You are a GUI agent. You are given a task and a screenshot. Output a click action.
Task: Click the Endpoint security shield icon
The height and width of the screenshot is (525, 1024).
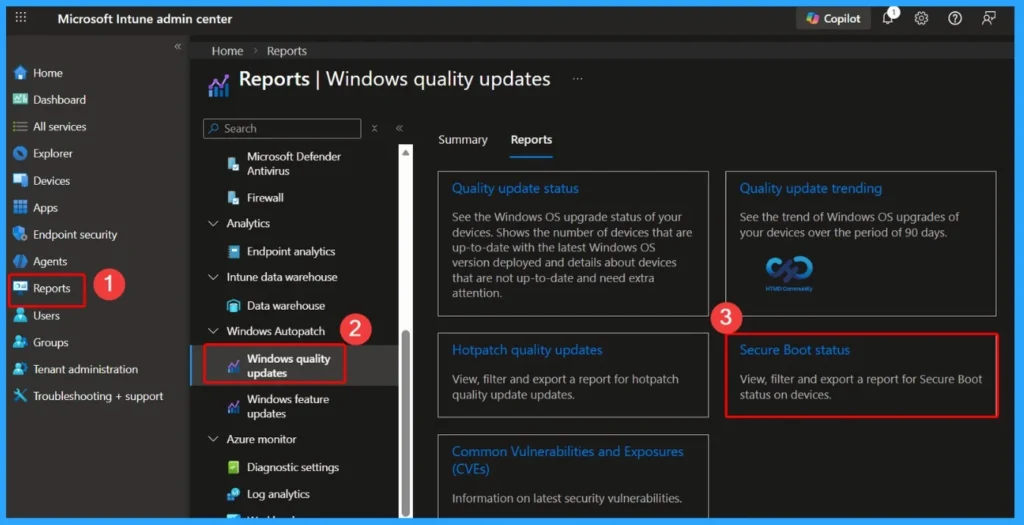tap(20, 234)
